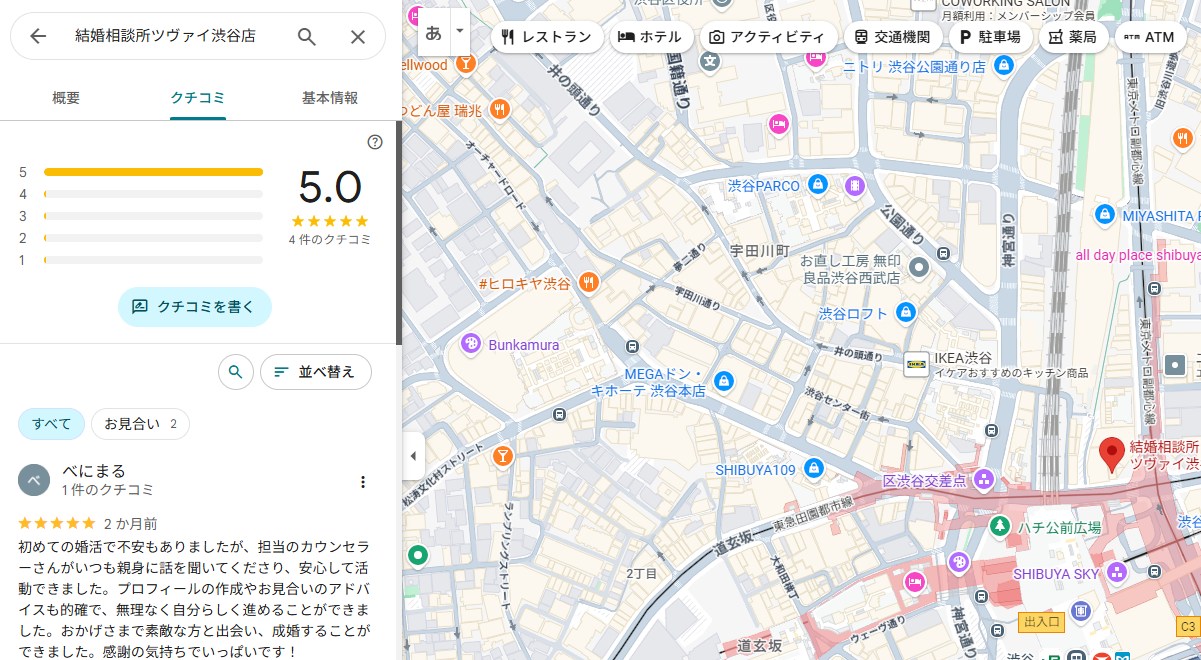The height and width of the screenshot is (660, 1201).
Task: Select the Bunkamura map marker
Action: [471, 345]
